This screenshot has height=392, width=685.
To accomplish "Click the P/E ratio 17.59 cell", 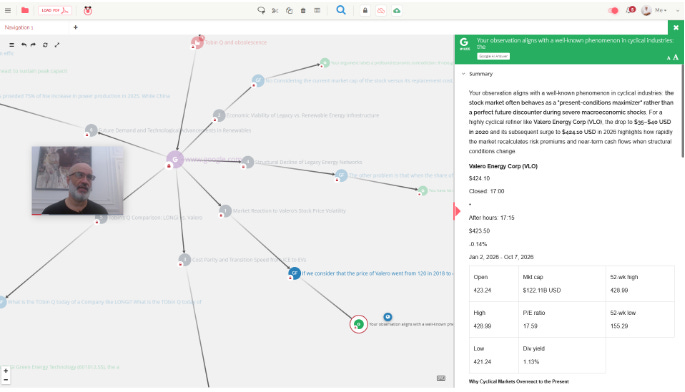I will [562, 319].
